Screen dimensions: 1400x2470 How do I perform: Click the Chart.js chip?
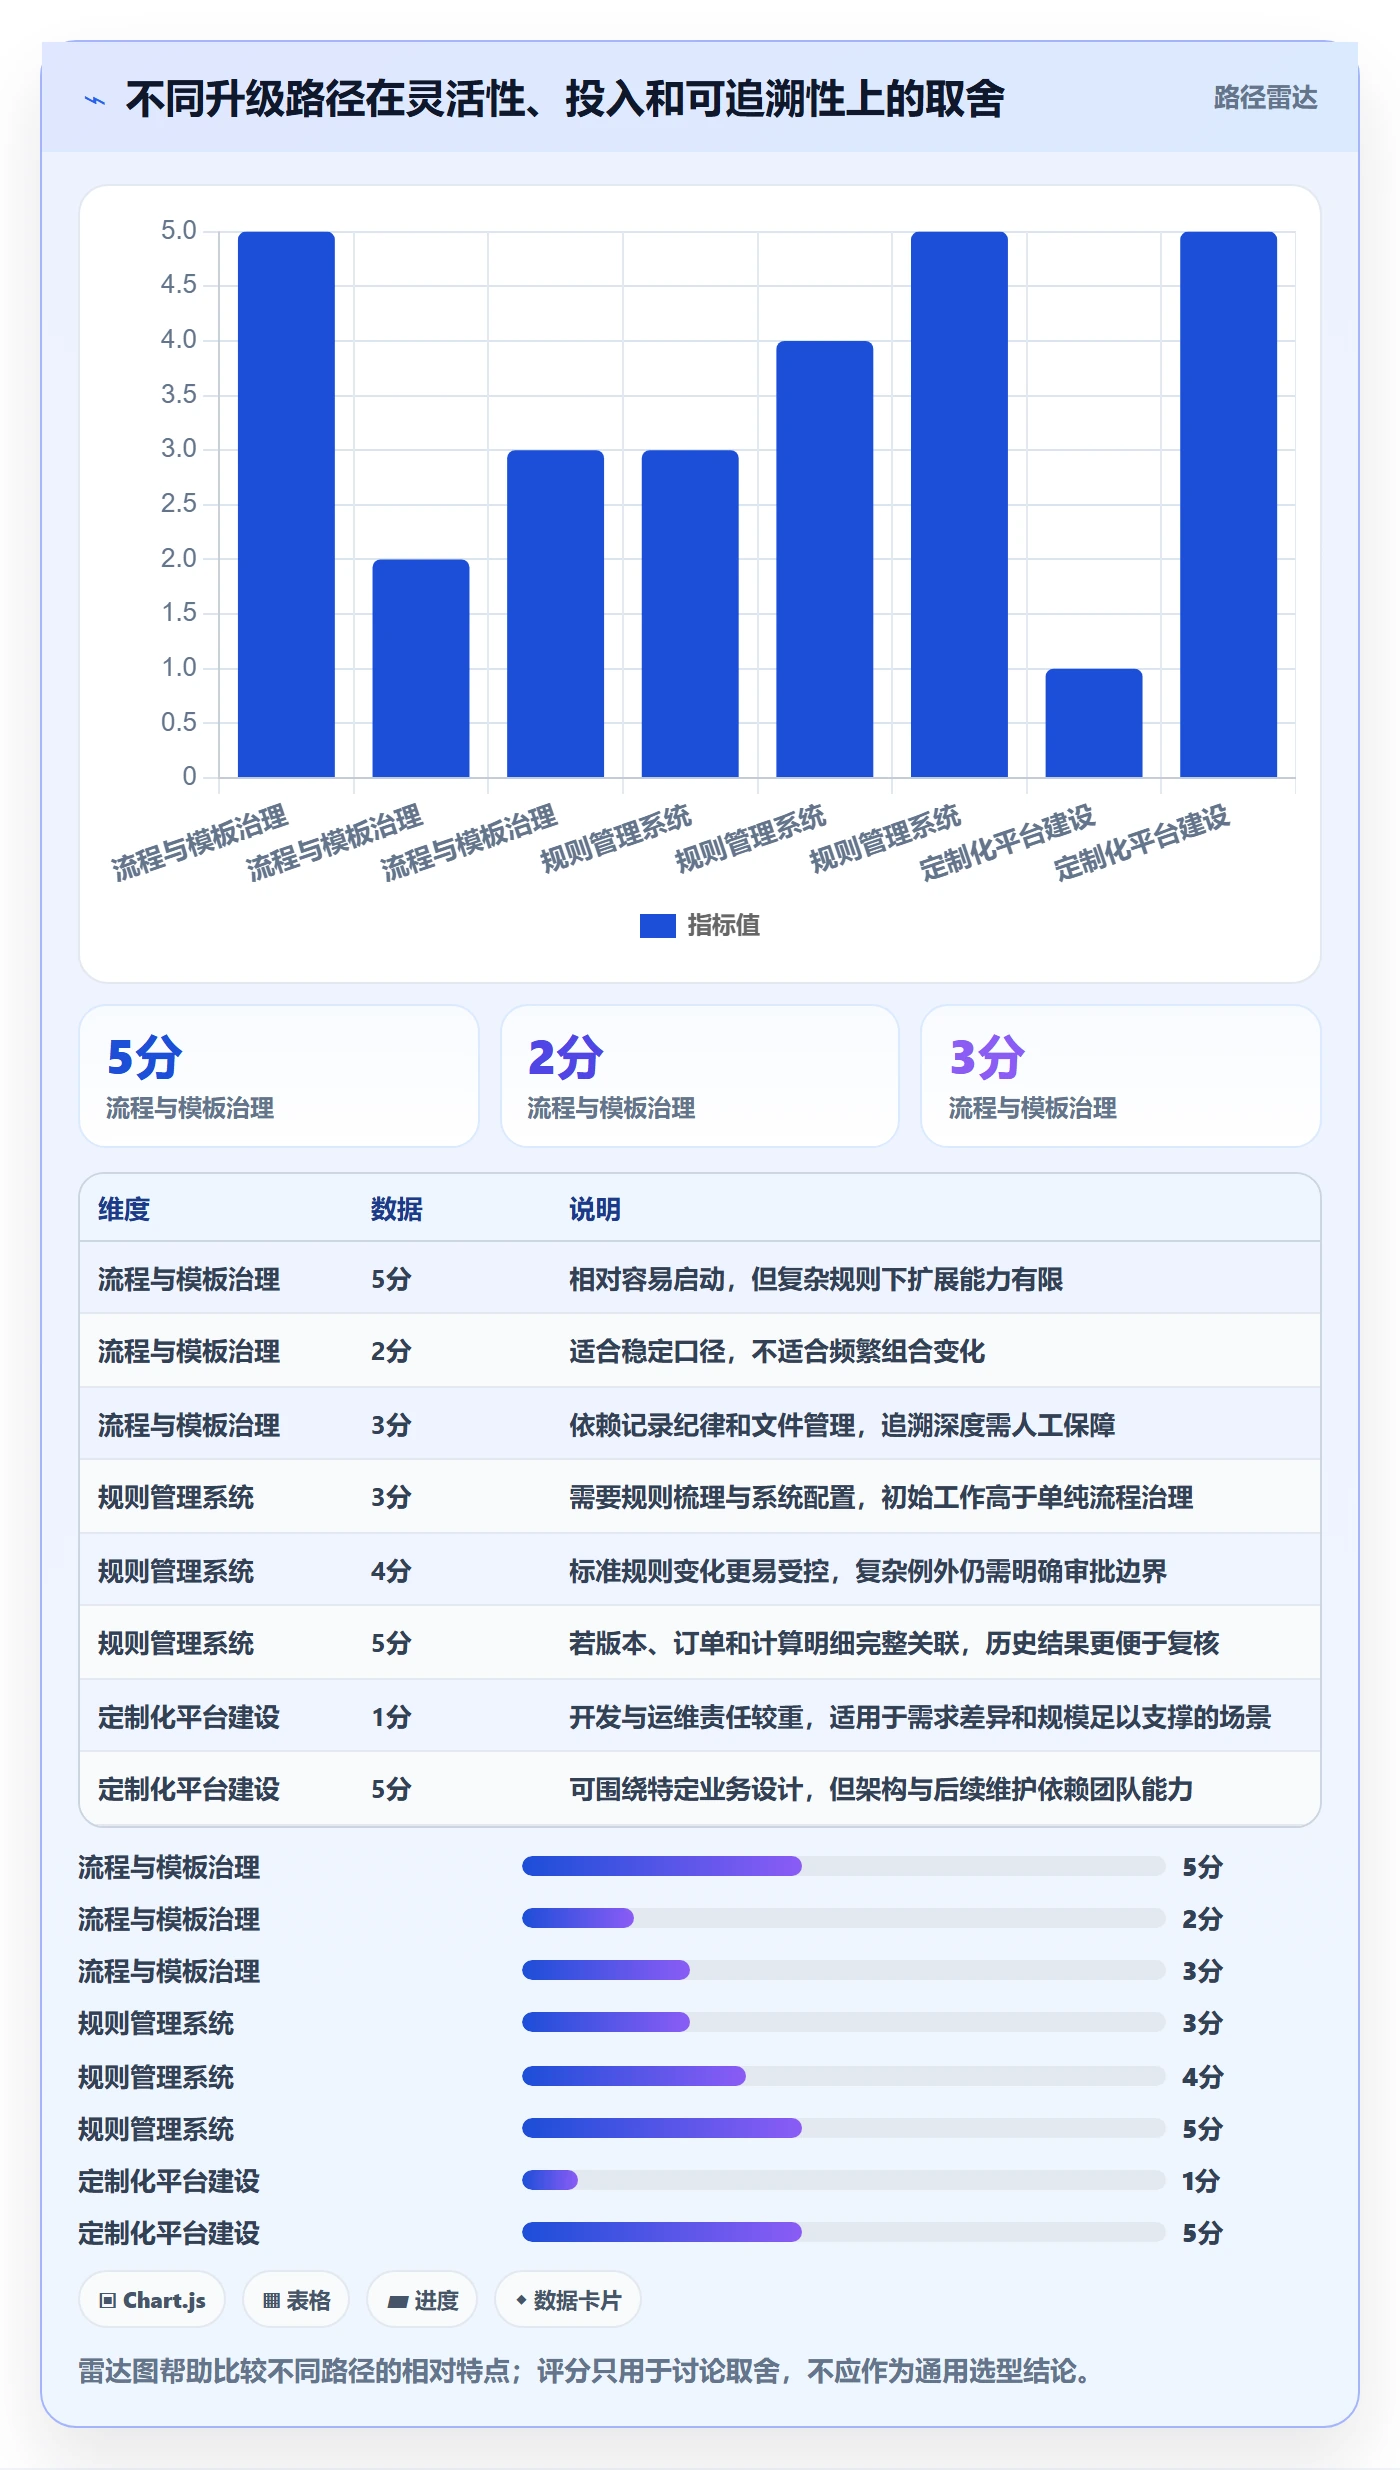click(x=152, y=2300)
